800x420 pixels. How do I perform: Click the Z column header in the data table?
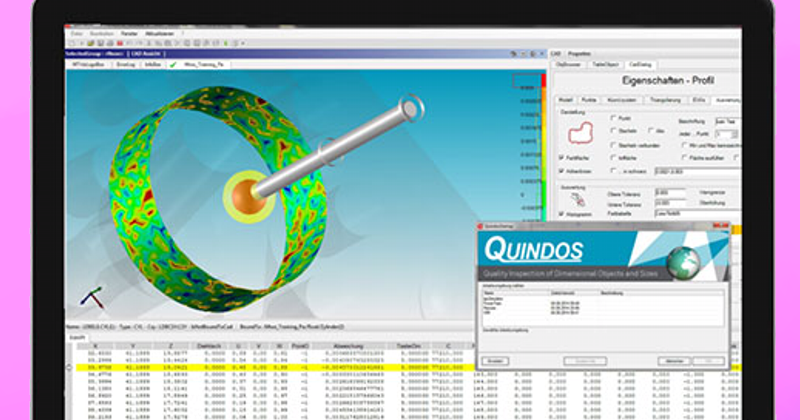[x=171, y=347]
